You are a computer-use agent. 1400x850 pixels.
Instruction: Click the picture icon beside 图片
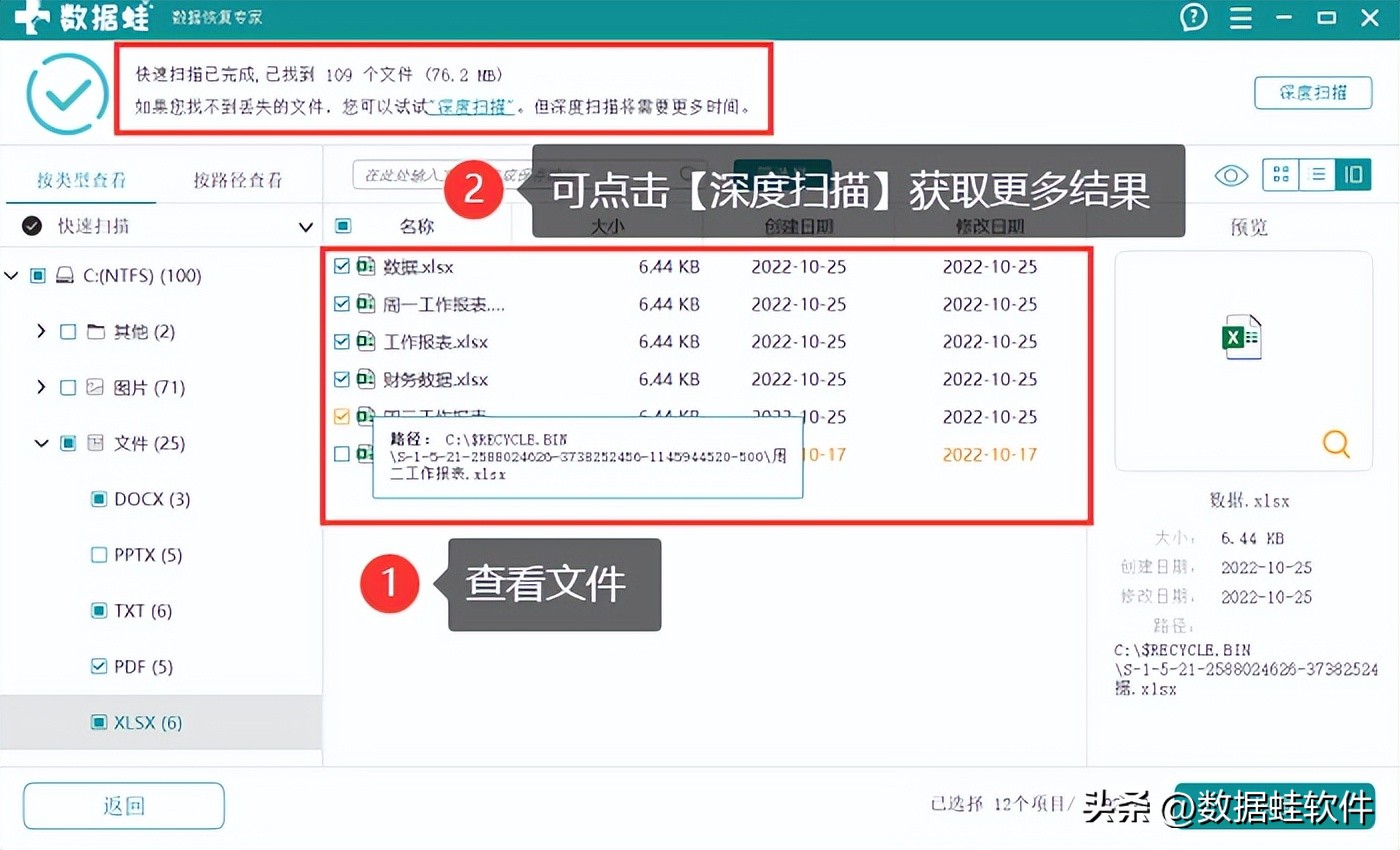[96, 387]
